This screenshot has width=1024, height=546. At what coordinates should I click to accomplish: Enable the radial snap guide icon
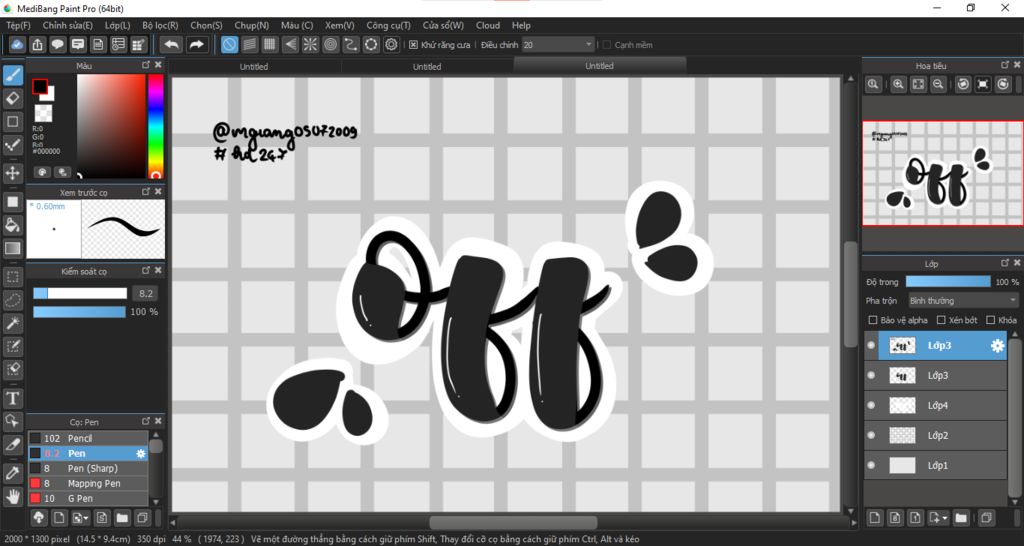[x=310, y=44]
